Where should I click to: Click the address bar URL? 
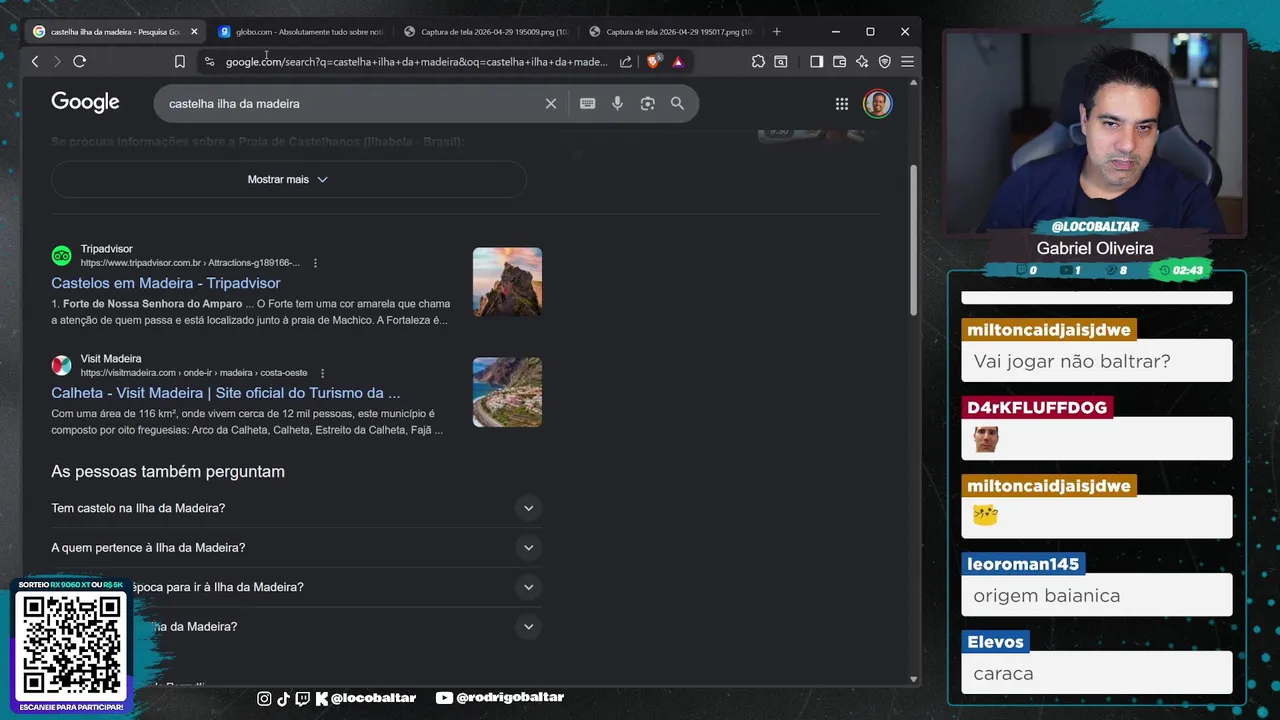(x=416, y=62)
